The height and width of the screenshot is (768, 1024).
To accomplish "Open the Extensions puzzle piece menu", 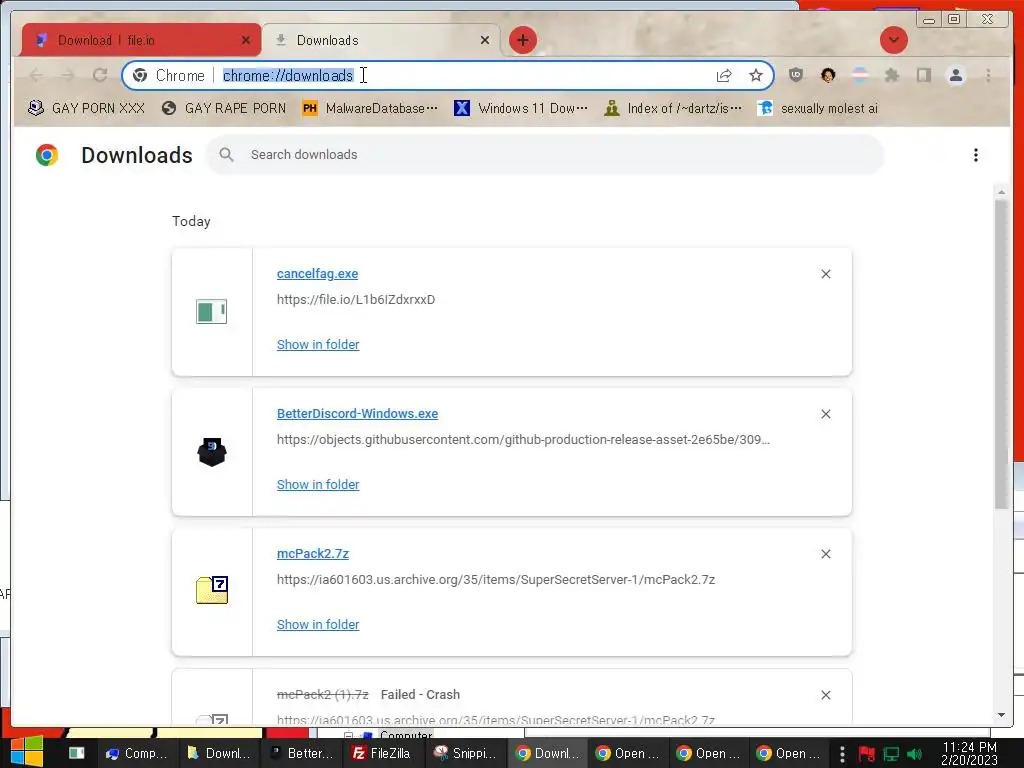I will coord(891,75).
